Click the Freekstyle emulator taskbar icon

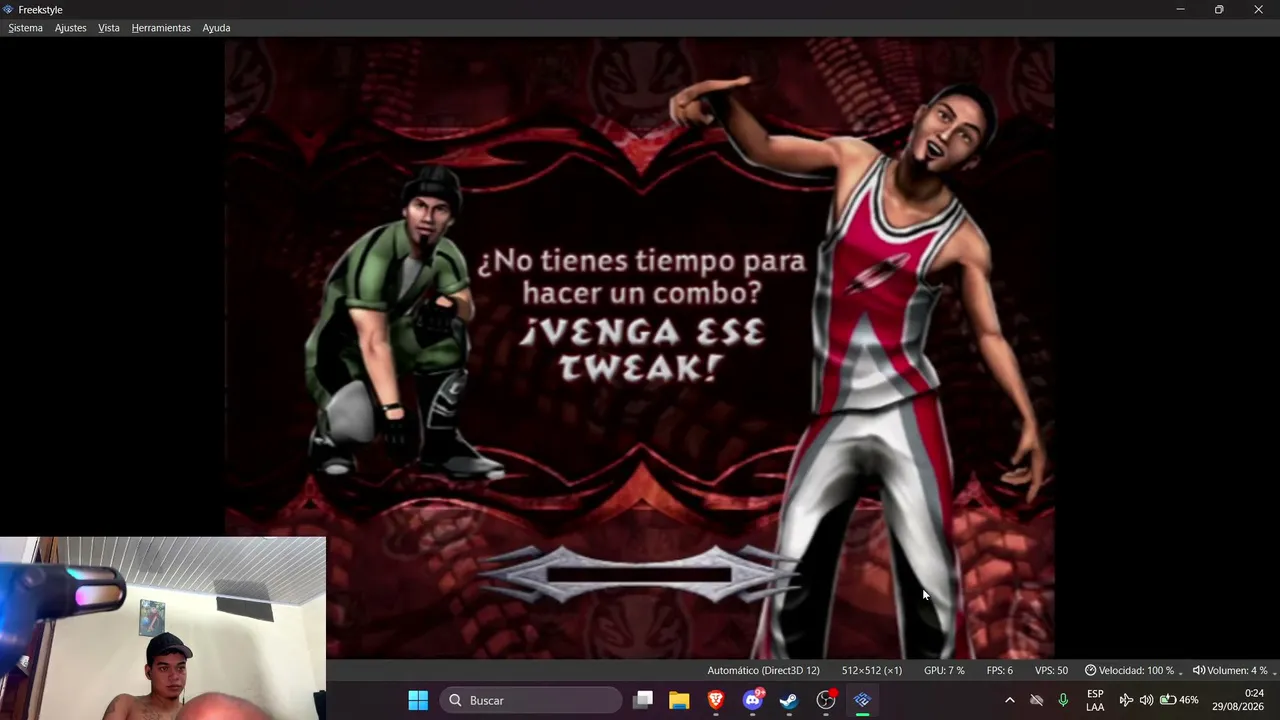(x=862, y=700)
